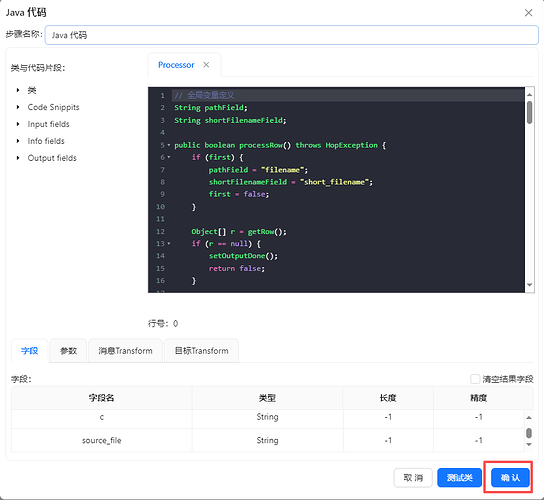
Task: Click code line 'String shortFilenameField;'
Action: pos(230,120)
